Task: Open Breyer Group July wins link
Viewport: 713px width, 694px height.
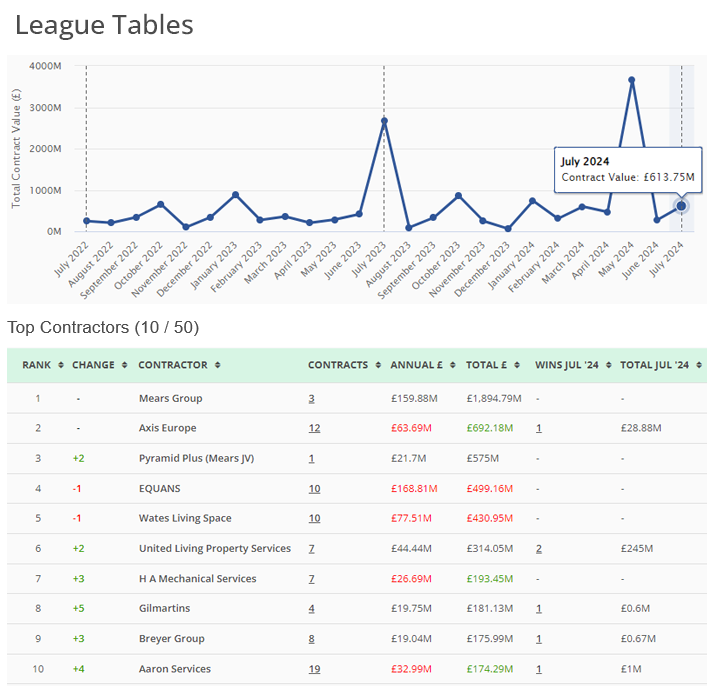Action: coord(539,639)
